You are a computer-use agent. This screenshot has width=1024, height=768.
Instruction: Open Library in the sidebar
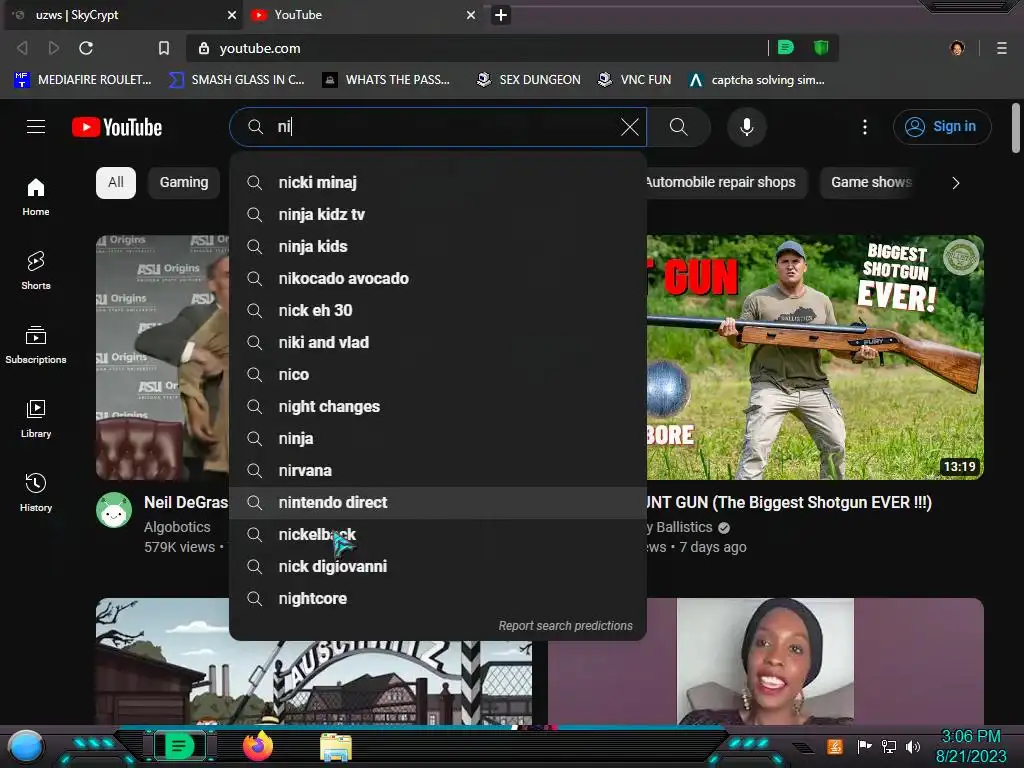click(x=36, y=419)
